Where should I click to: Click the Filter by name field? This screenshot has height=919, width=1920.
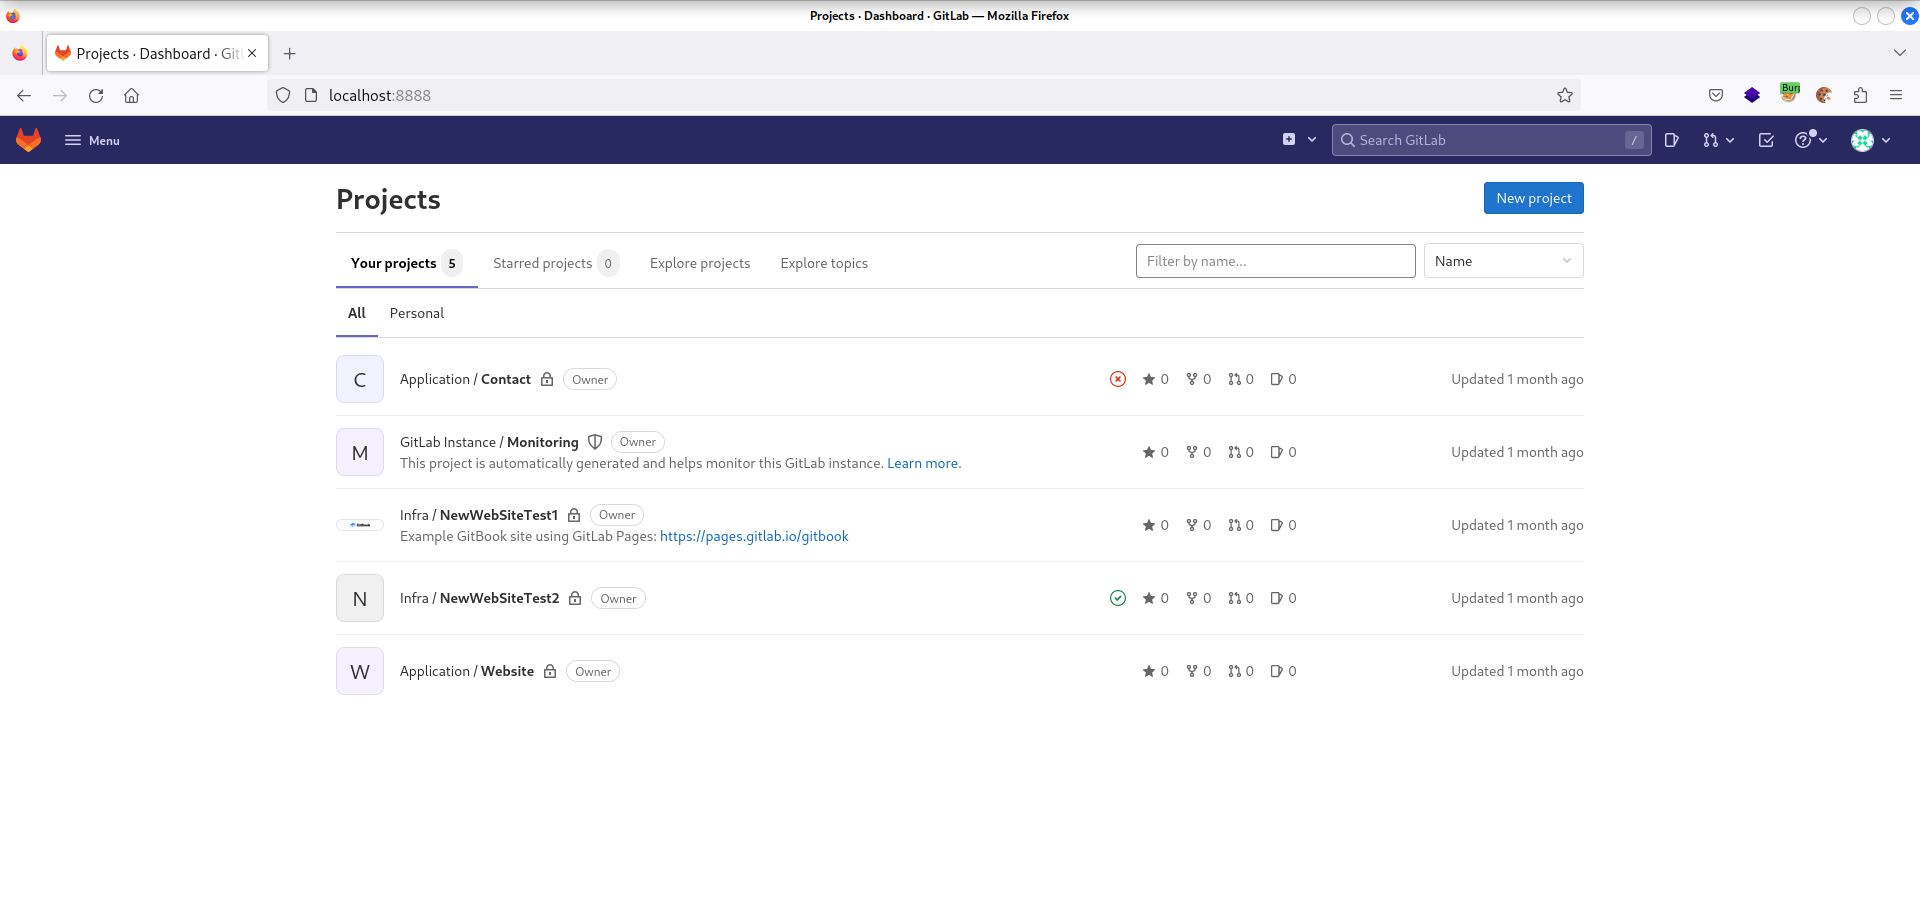[1275, 261]
